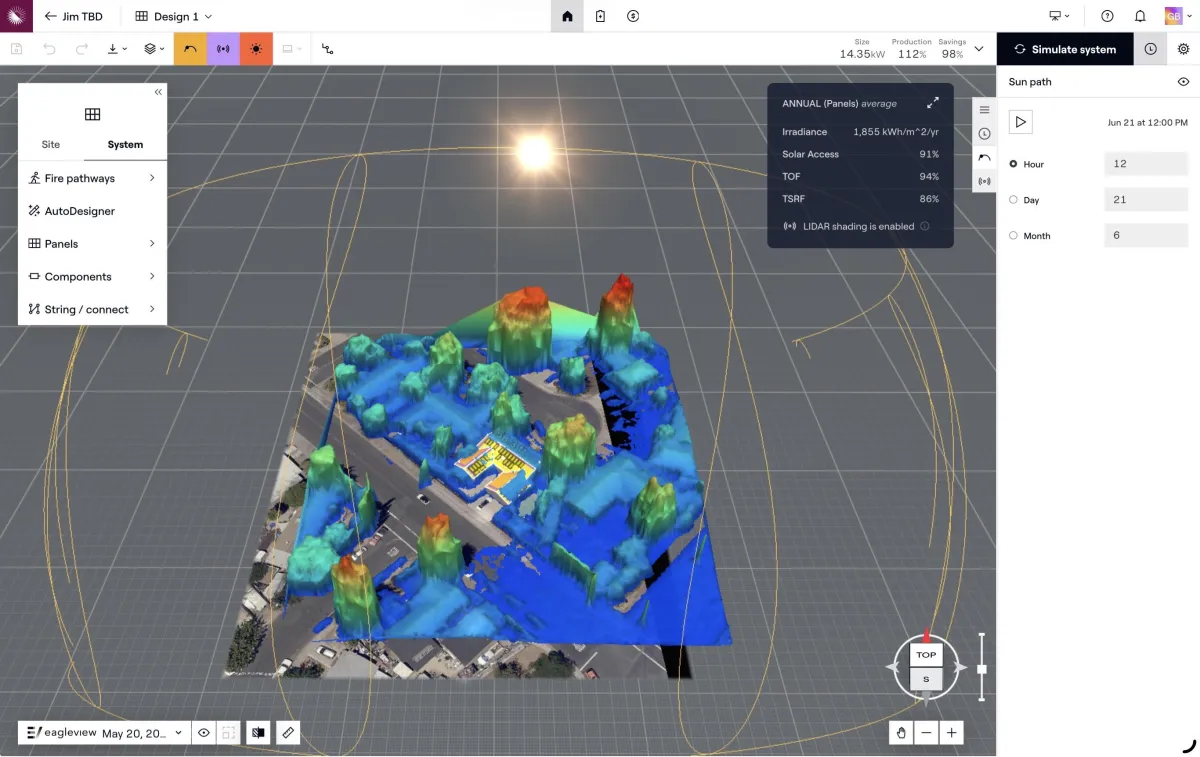Click the Day value field 21
This screenshot has width=1200, height=757.
[1146, 200]
